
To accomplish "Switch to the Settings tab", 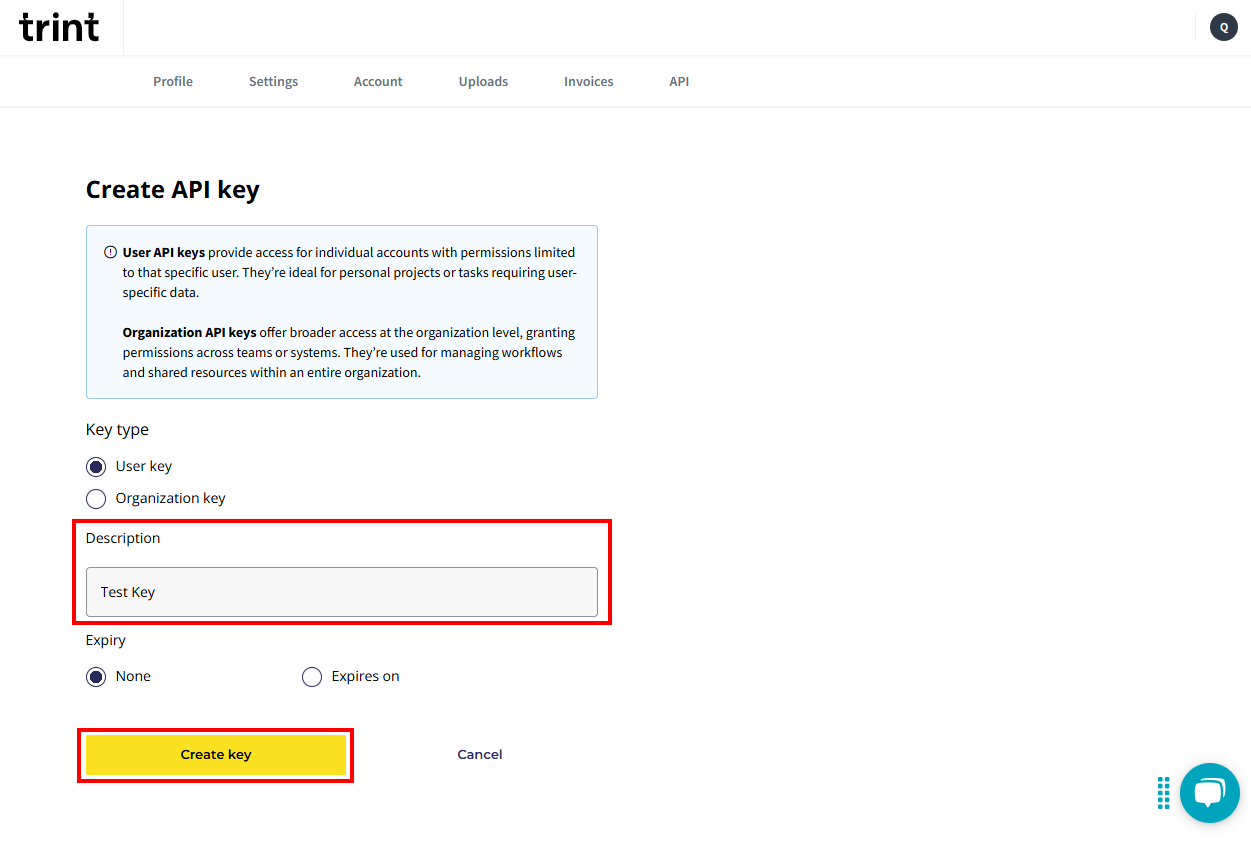I will point(273,82).
